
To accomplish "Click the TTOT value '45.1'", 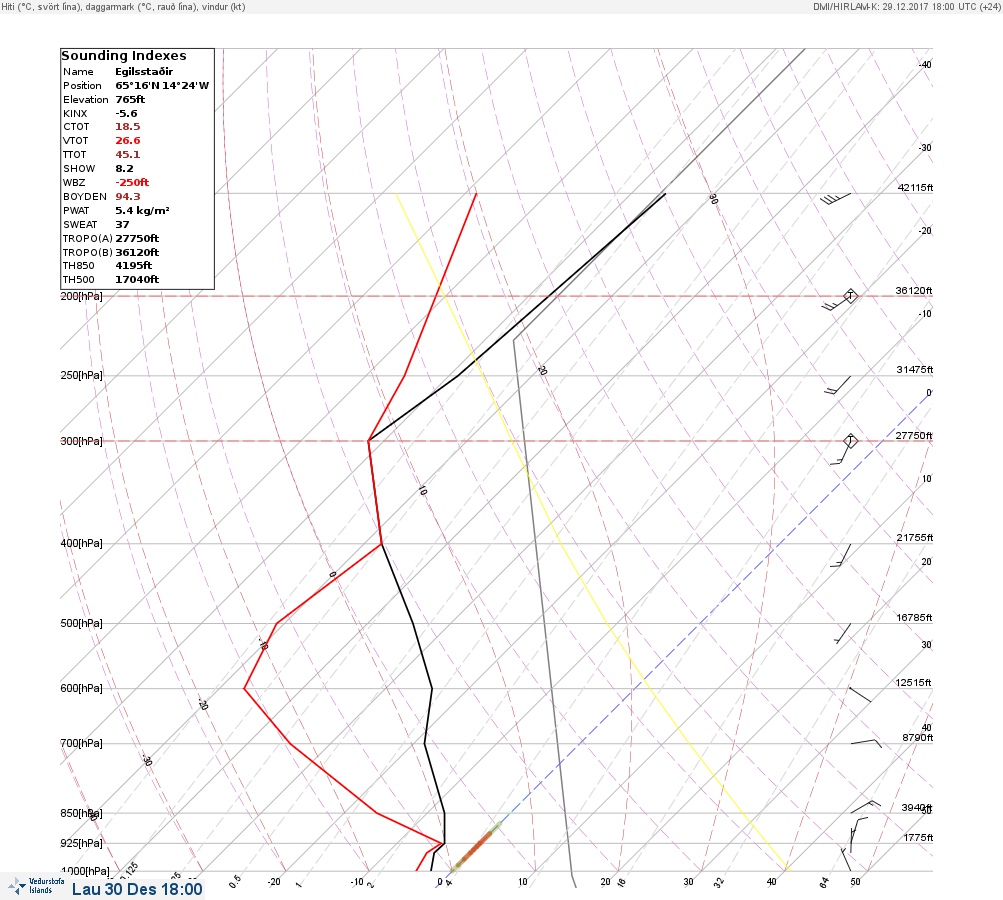I will 127,155.
